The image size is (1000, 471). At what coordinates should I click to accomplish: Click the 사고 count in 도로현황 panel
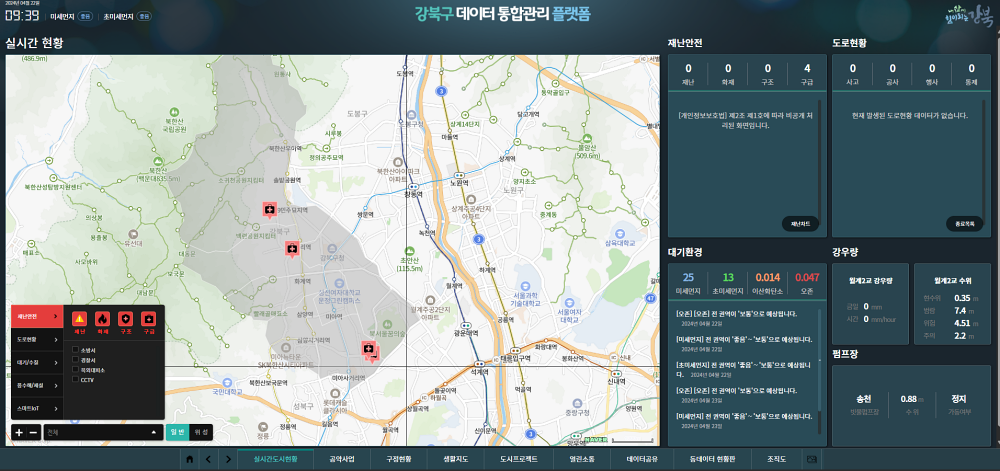click(853, 68)
